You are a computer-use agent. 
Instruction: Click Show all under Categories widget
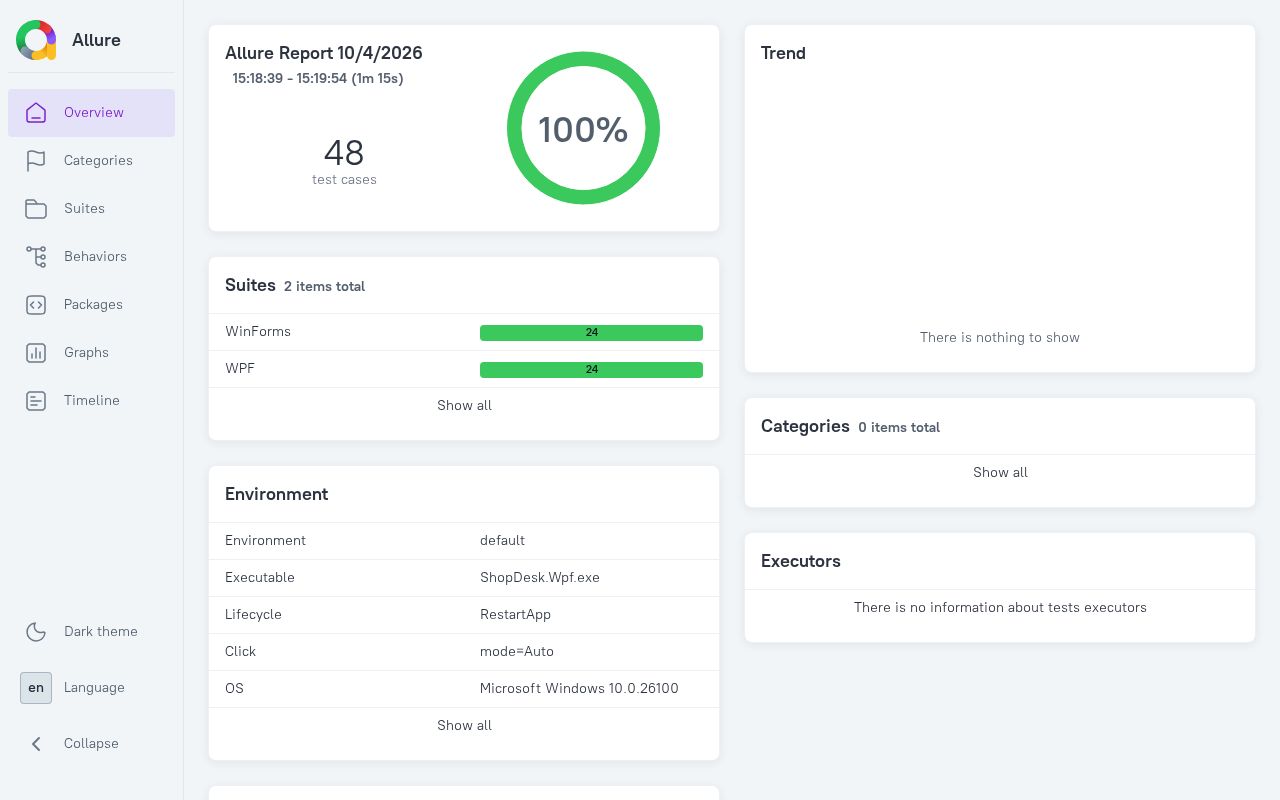click(1000, 472)
